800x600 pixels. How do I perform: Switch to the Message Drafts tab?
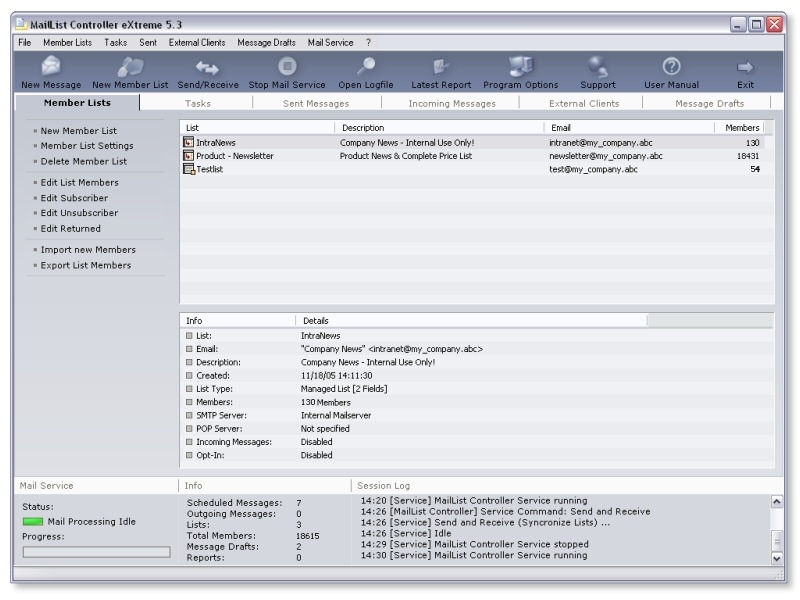(x=709, y=103)
